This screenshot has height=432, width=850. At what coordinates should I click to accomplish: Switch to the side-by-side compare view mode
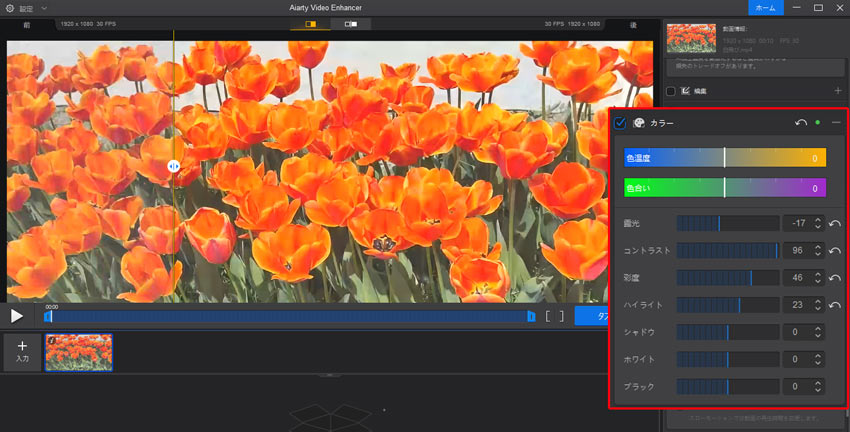[351, 24]
